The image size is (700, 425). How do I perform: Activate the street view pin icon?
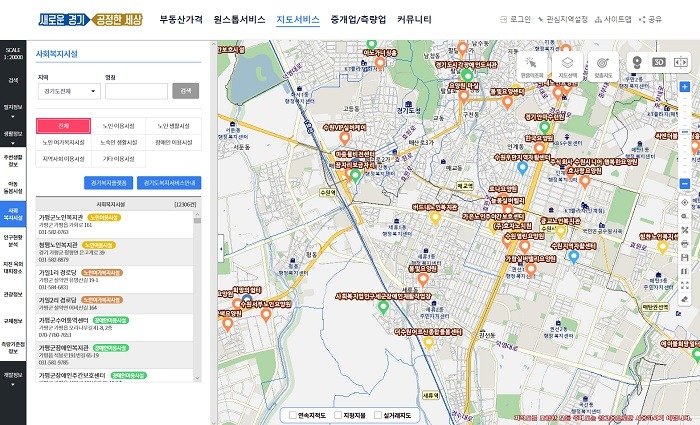pos(634,62)
